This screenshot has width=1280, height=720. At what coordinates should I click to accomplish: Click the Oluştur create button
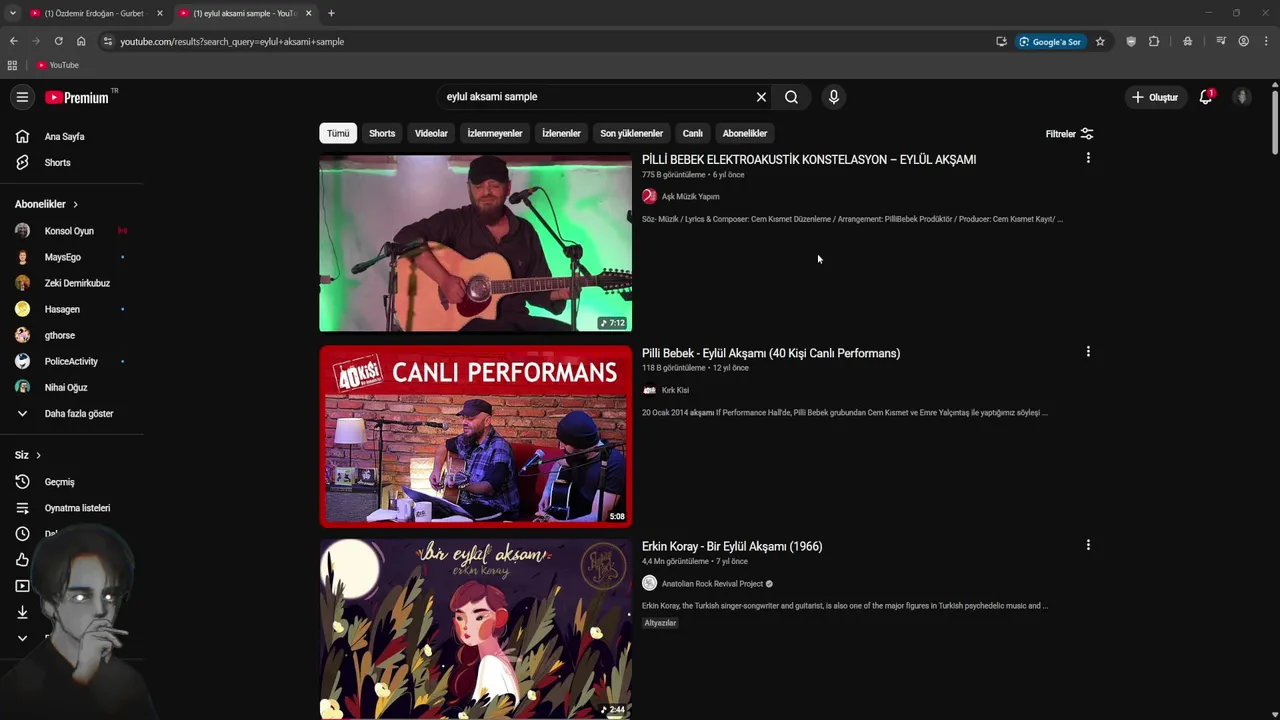pyautogui.click(x=1155, y=97)
